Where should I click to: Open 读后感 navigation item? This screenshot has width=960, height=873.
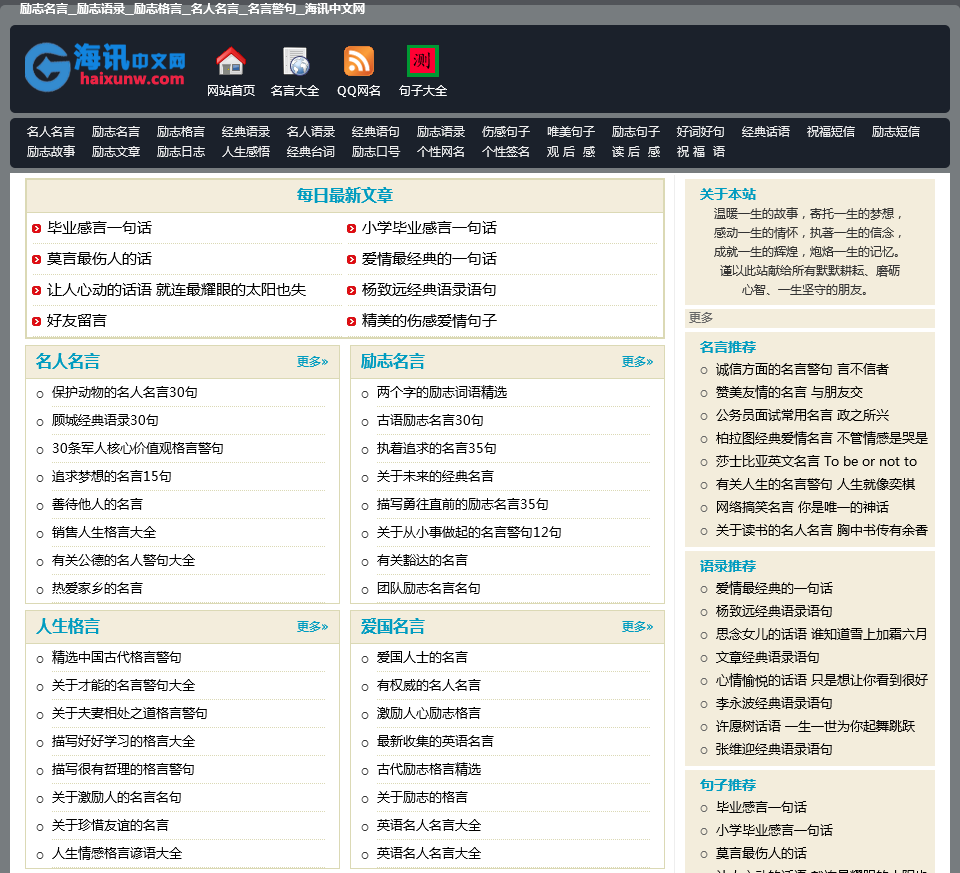click(636, 151)
